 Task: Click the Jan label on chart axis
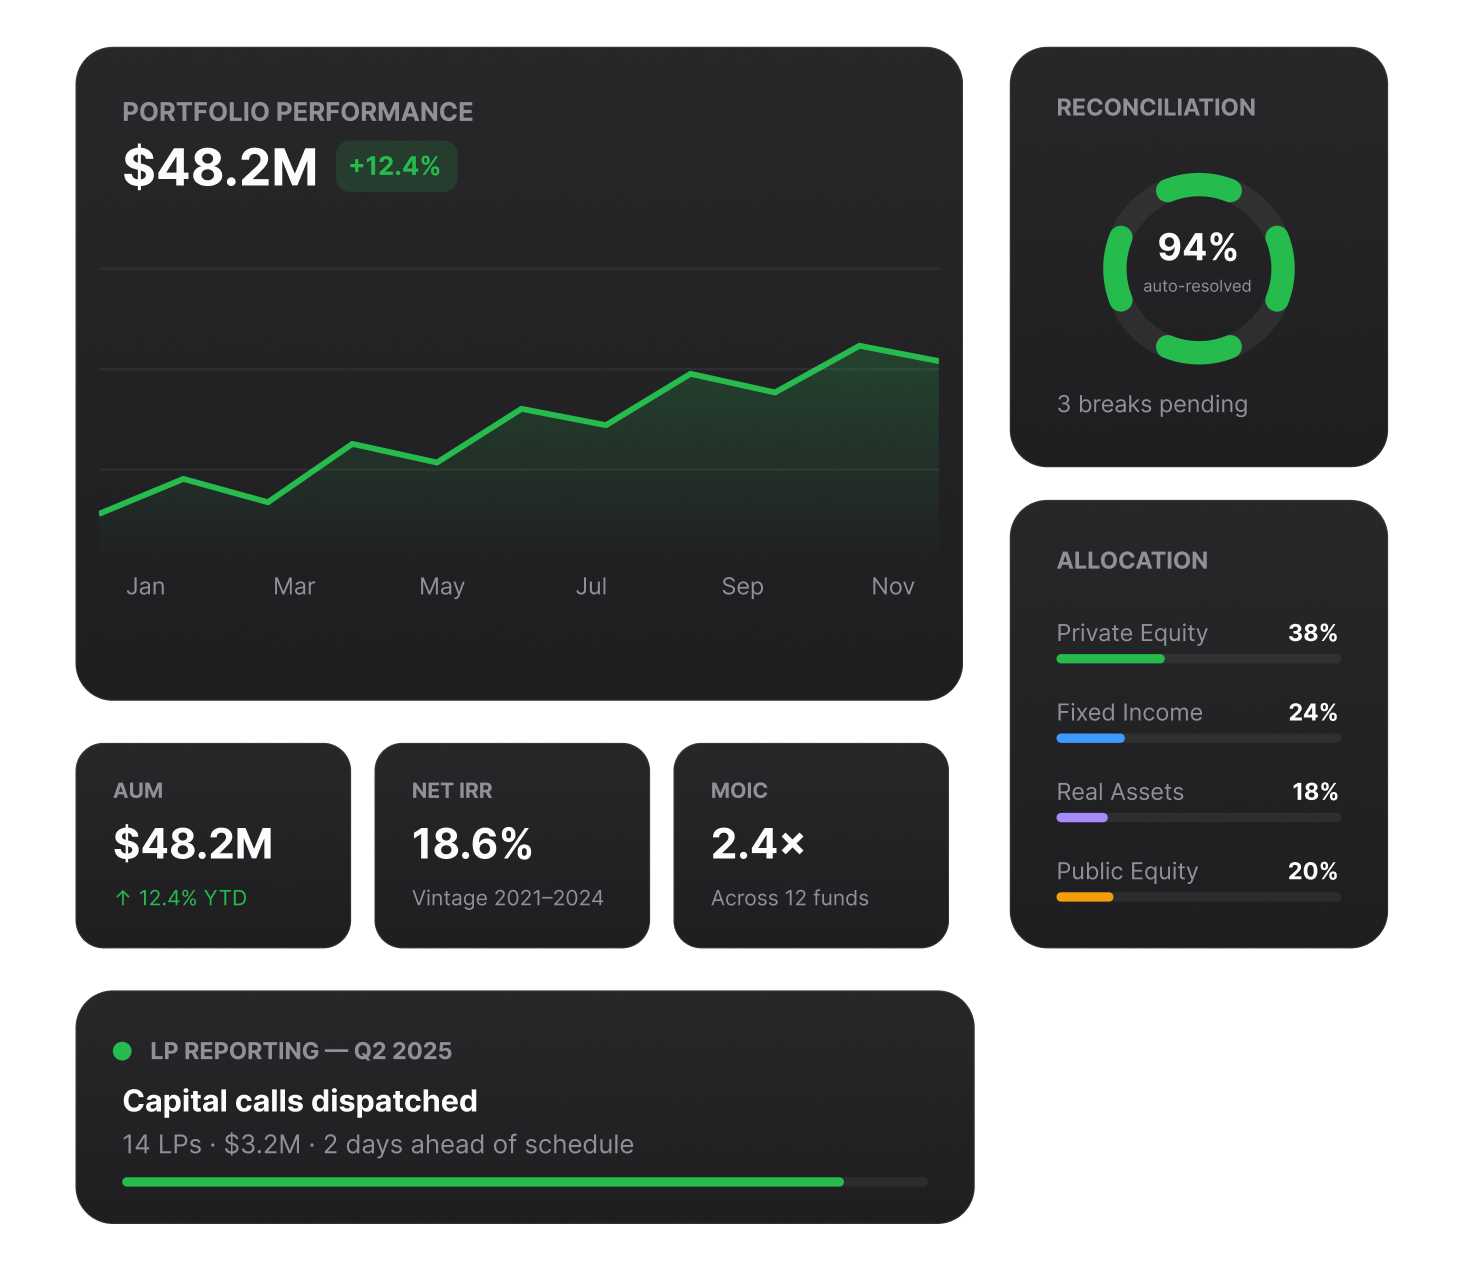click(146, 586)
